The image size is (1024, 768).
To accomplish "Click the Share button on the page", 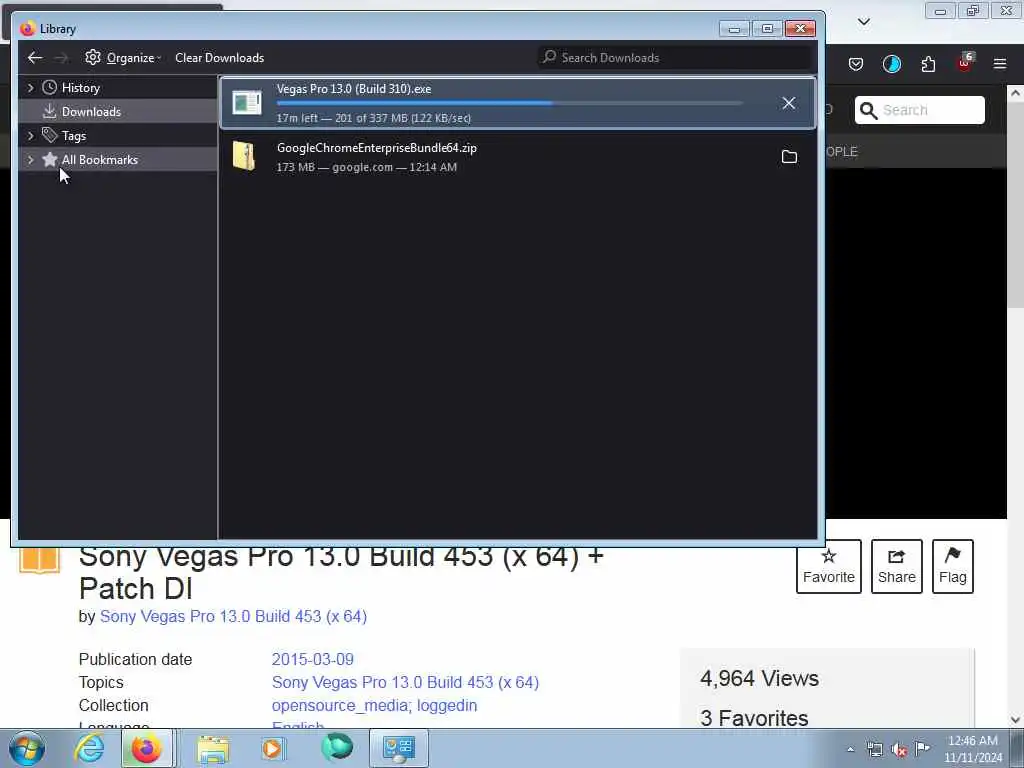I will click(x=897, y=566).
